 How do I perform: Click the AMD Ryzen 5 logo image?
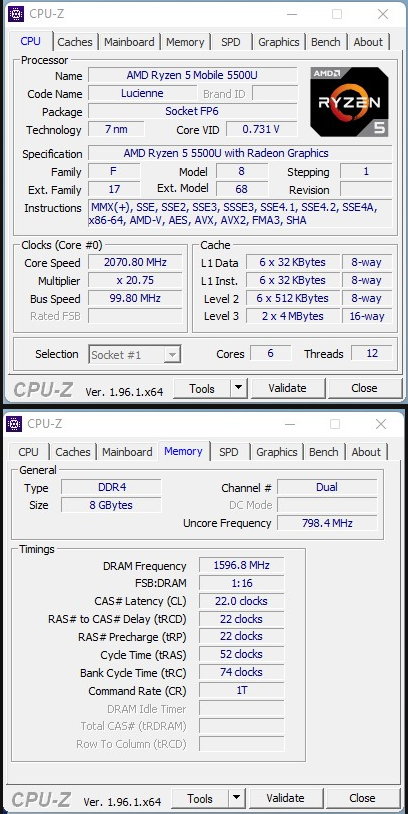coord(349,102)
